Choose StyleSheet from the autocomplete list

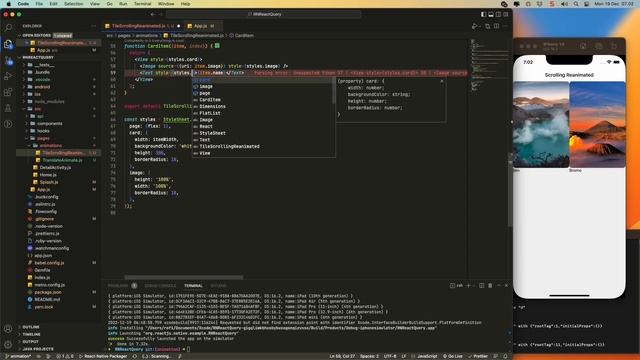pos(212,133)
